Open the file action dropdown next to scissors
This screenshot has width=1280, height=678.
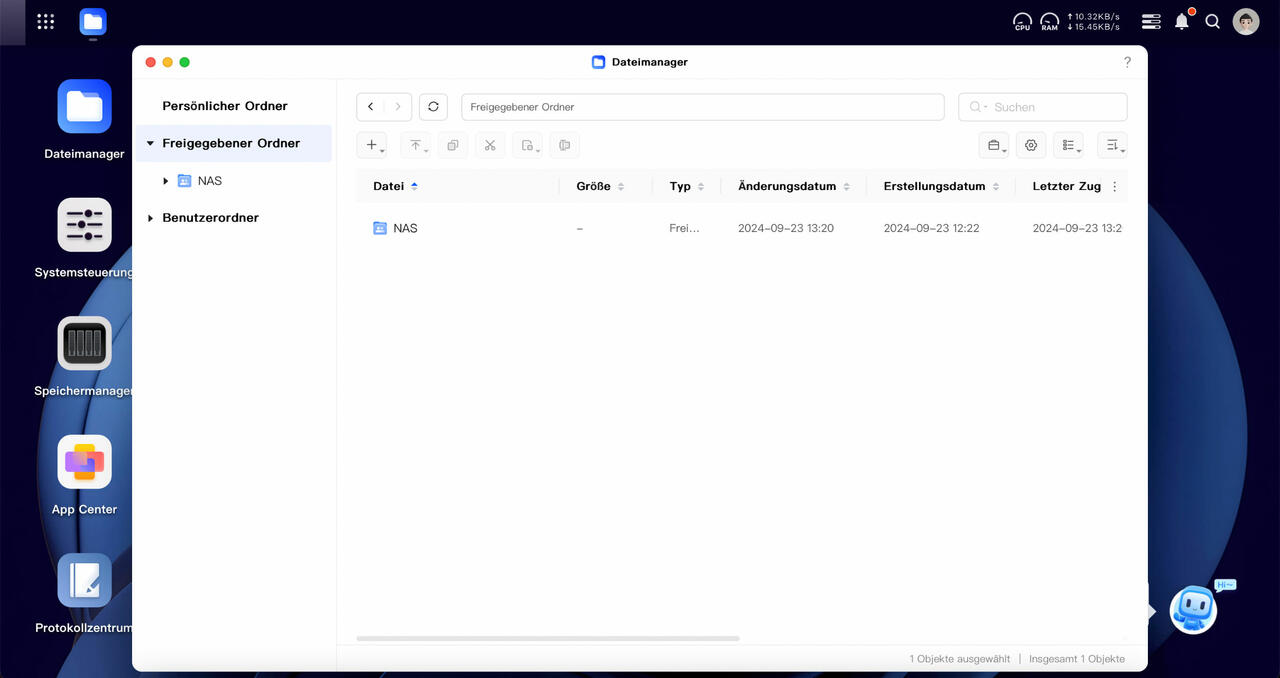tap(528, 145)
